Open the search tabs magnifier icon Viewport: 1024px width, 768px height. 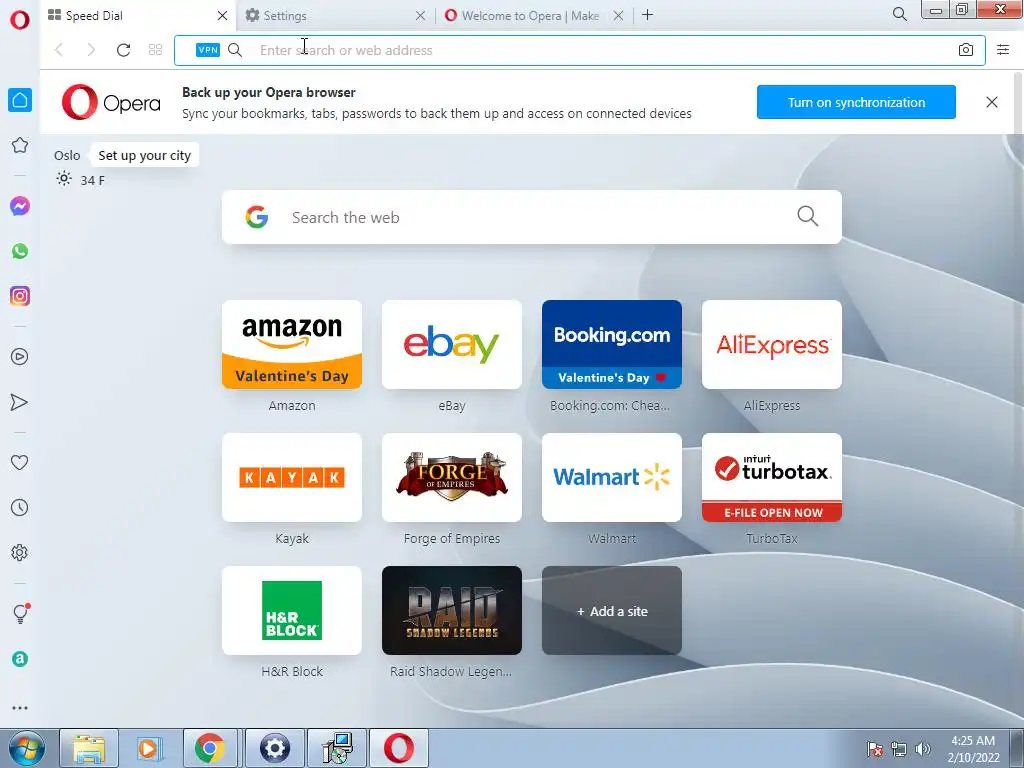click(899, 14)
